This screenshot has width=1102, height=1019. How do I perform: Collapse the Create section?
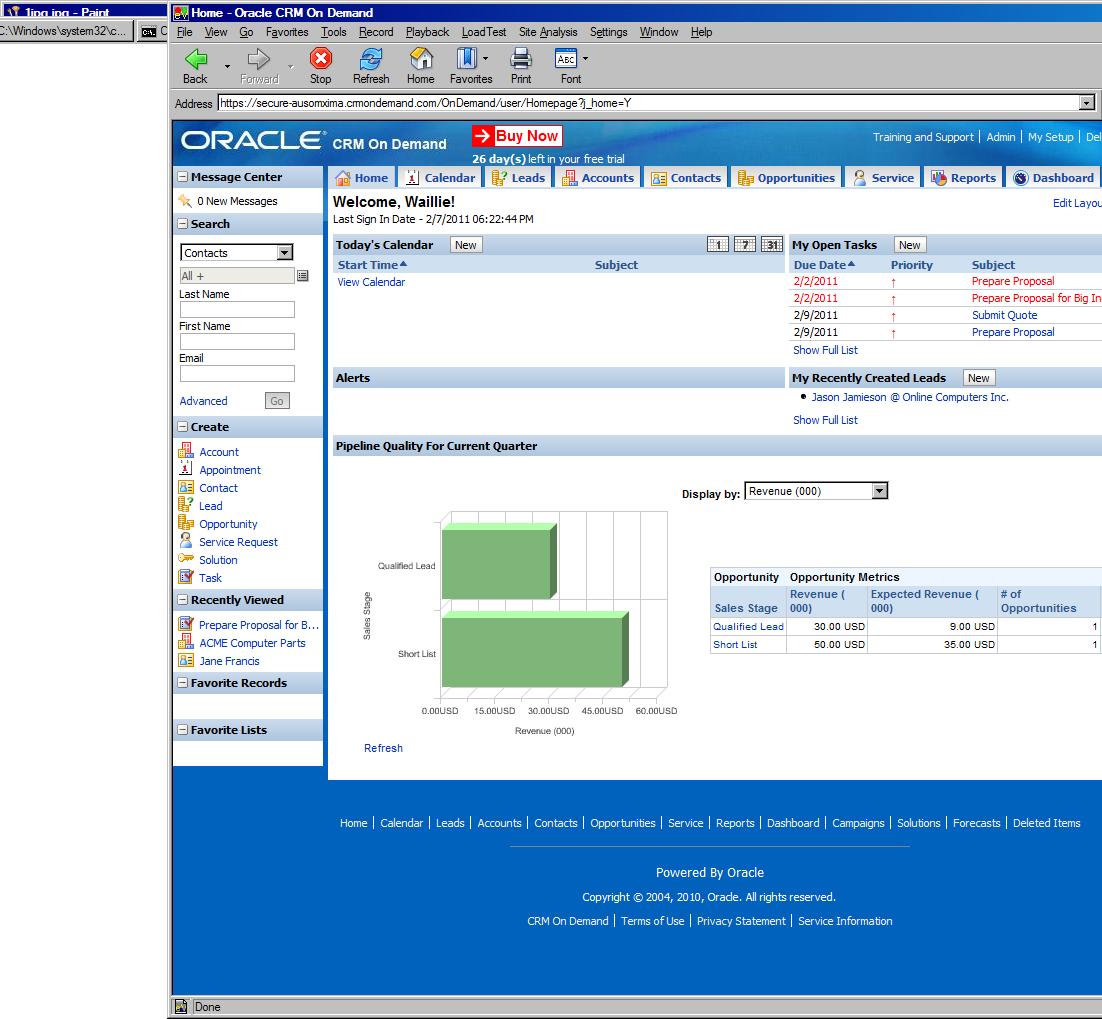[183, 427]
